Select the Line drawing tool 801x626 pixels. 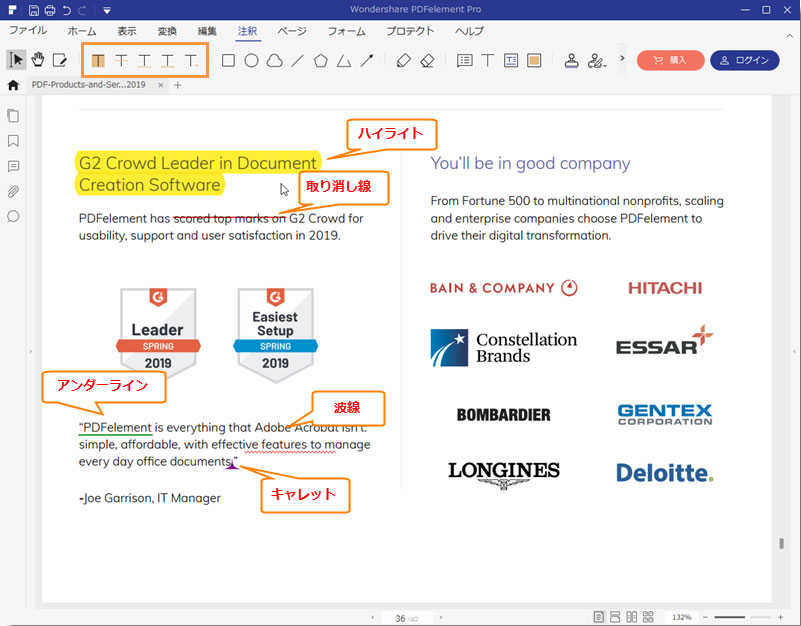click(297, 61)
